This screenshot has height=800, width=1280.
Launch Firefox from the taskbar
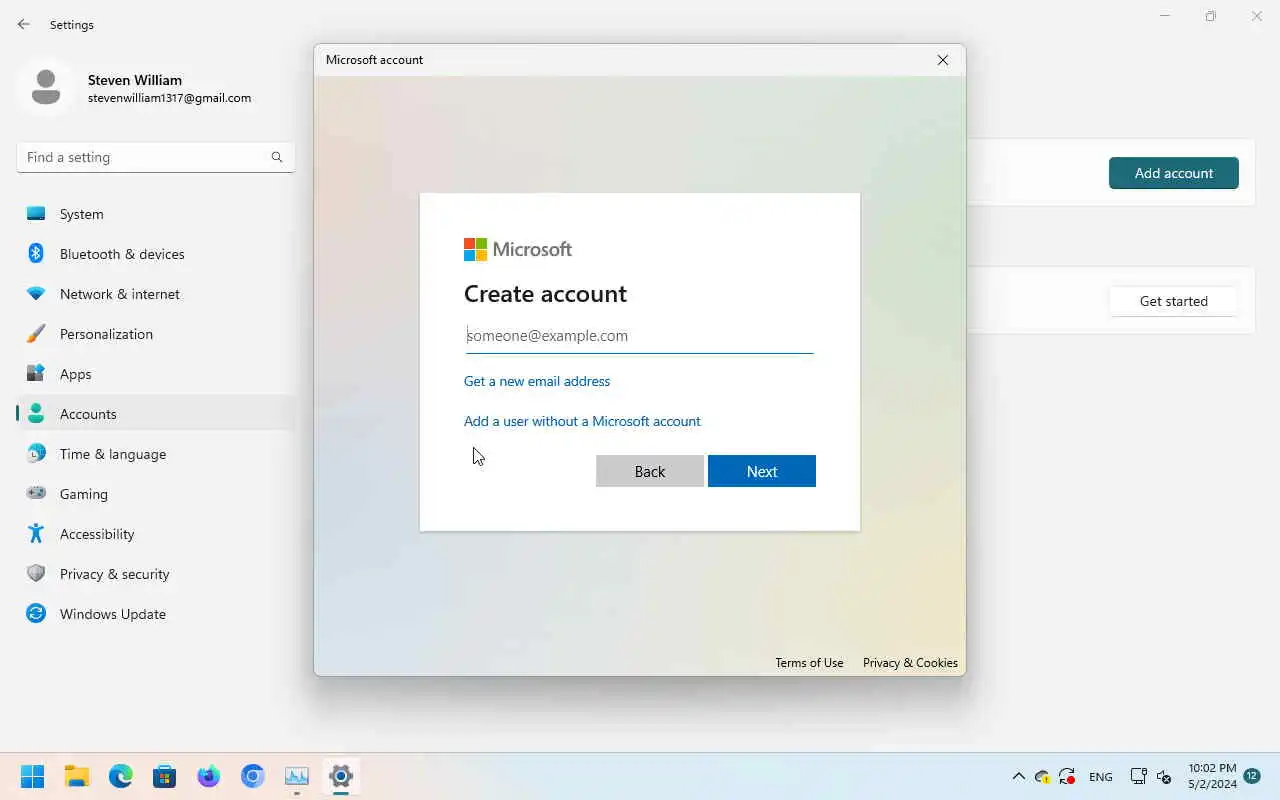209,776
